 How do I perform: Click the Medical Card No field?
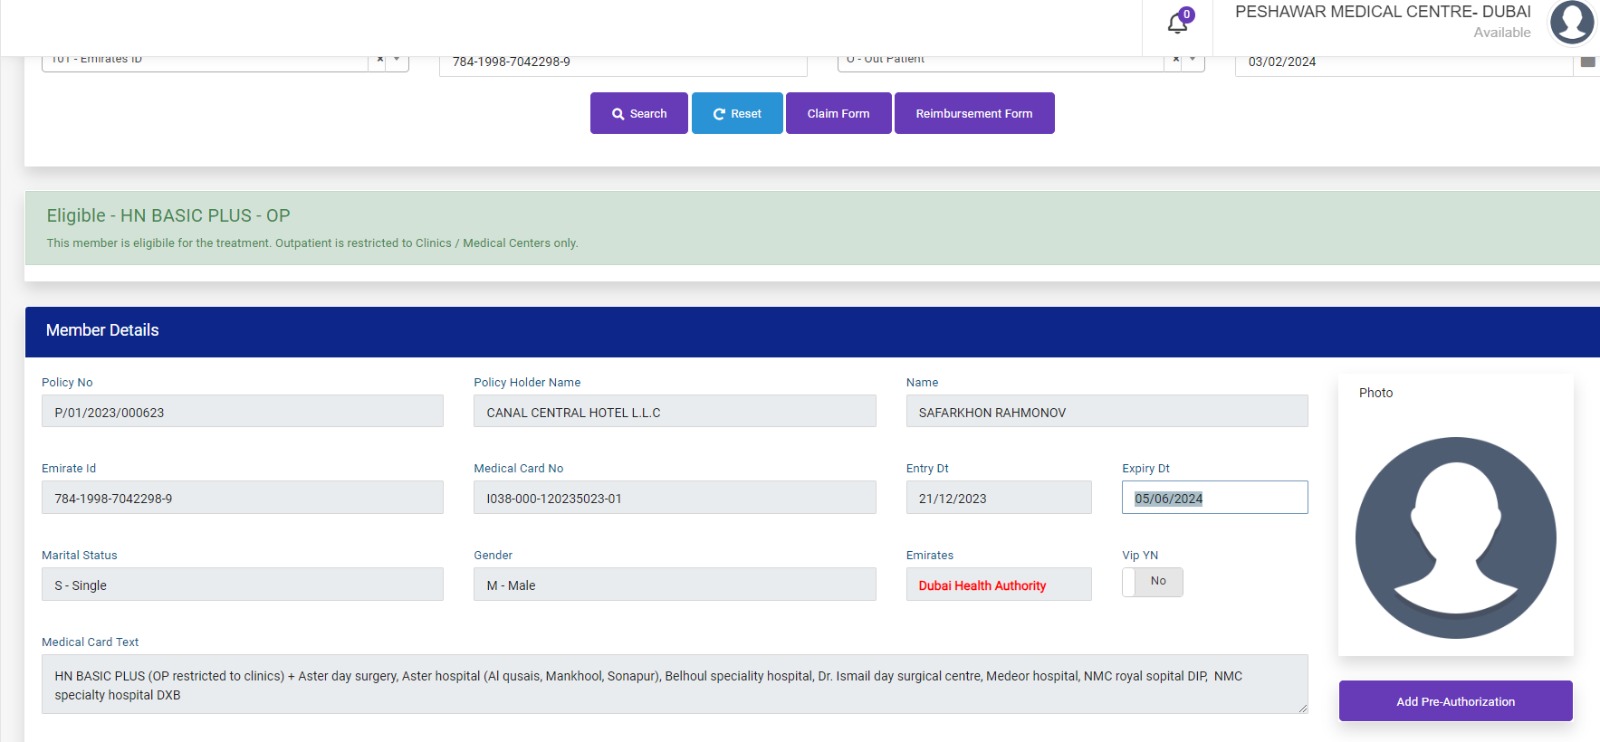click(x=674, y=498)
